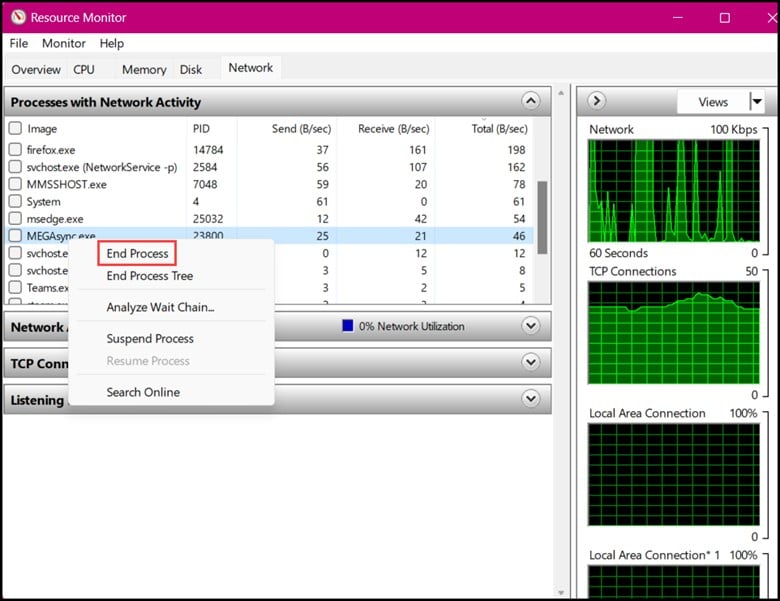Click the Views button

coord(713,101)
